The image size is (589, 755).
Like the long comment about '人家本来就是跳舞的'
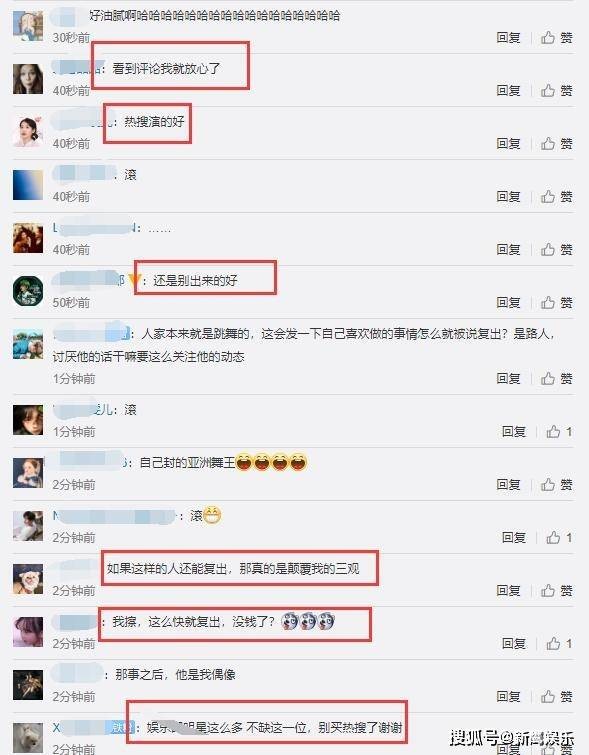coord(556,378)
